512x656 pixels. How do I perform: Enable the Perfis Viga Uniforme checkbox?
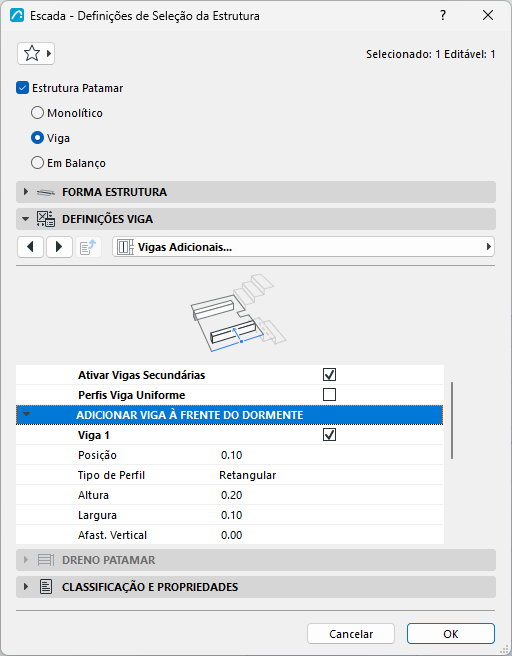pyautogui.click(x=329, y=395)
